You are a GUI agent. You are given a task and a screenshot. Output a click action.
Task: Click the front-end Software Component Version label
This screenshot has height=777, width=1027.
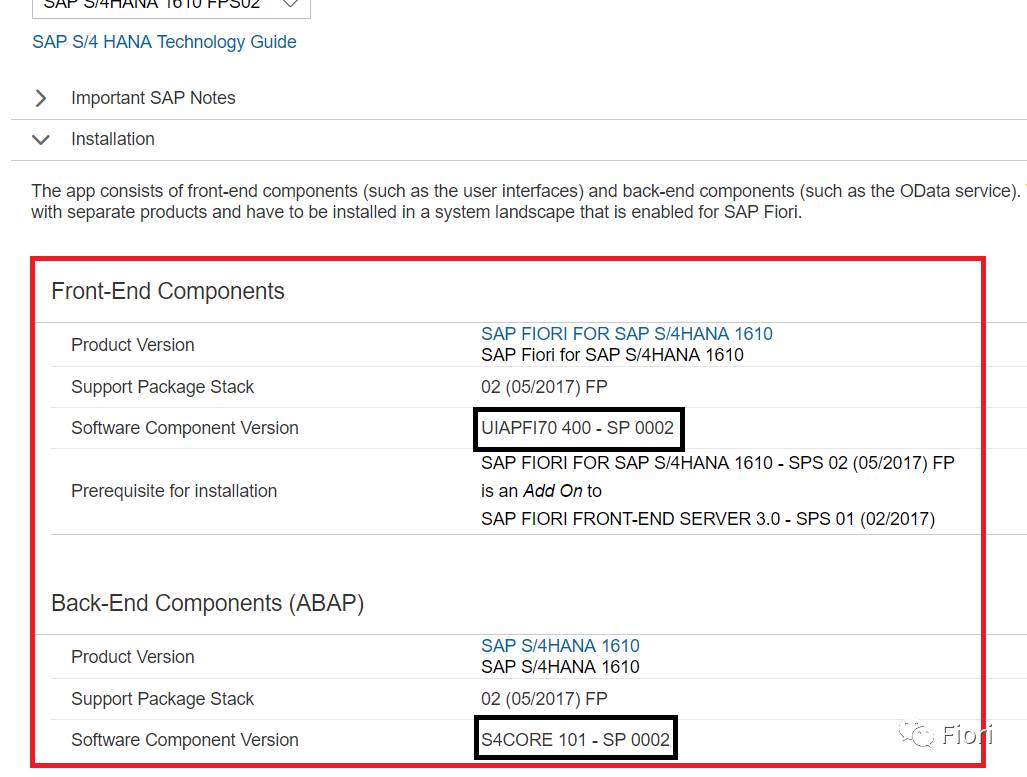[185, 428]
